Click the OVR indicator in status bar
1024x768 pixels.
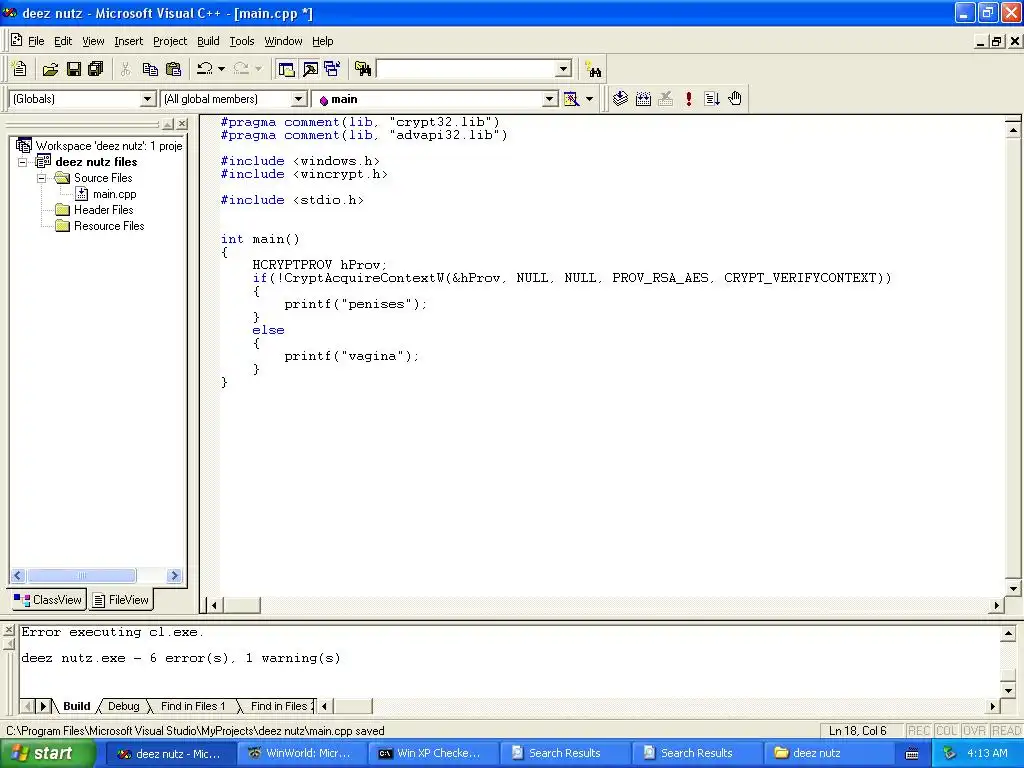coord(974,731)
